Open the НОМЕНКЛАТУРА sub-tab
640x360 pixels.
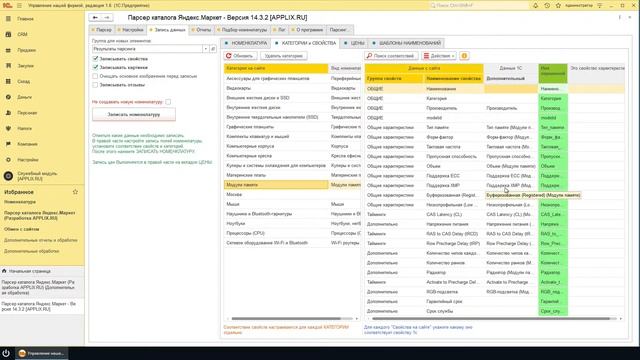(246, 43)
